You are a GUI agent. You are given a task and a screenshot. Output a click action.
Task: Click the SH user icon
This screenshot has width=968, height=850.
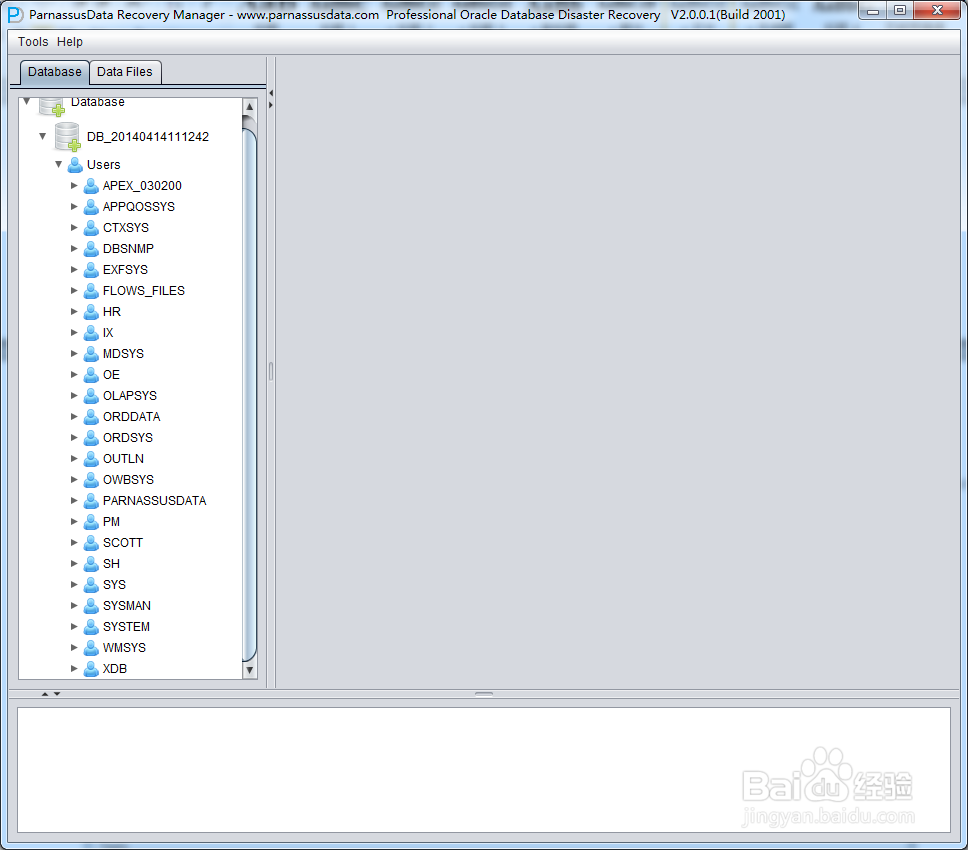click(x=91, y=564)
